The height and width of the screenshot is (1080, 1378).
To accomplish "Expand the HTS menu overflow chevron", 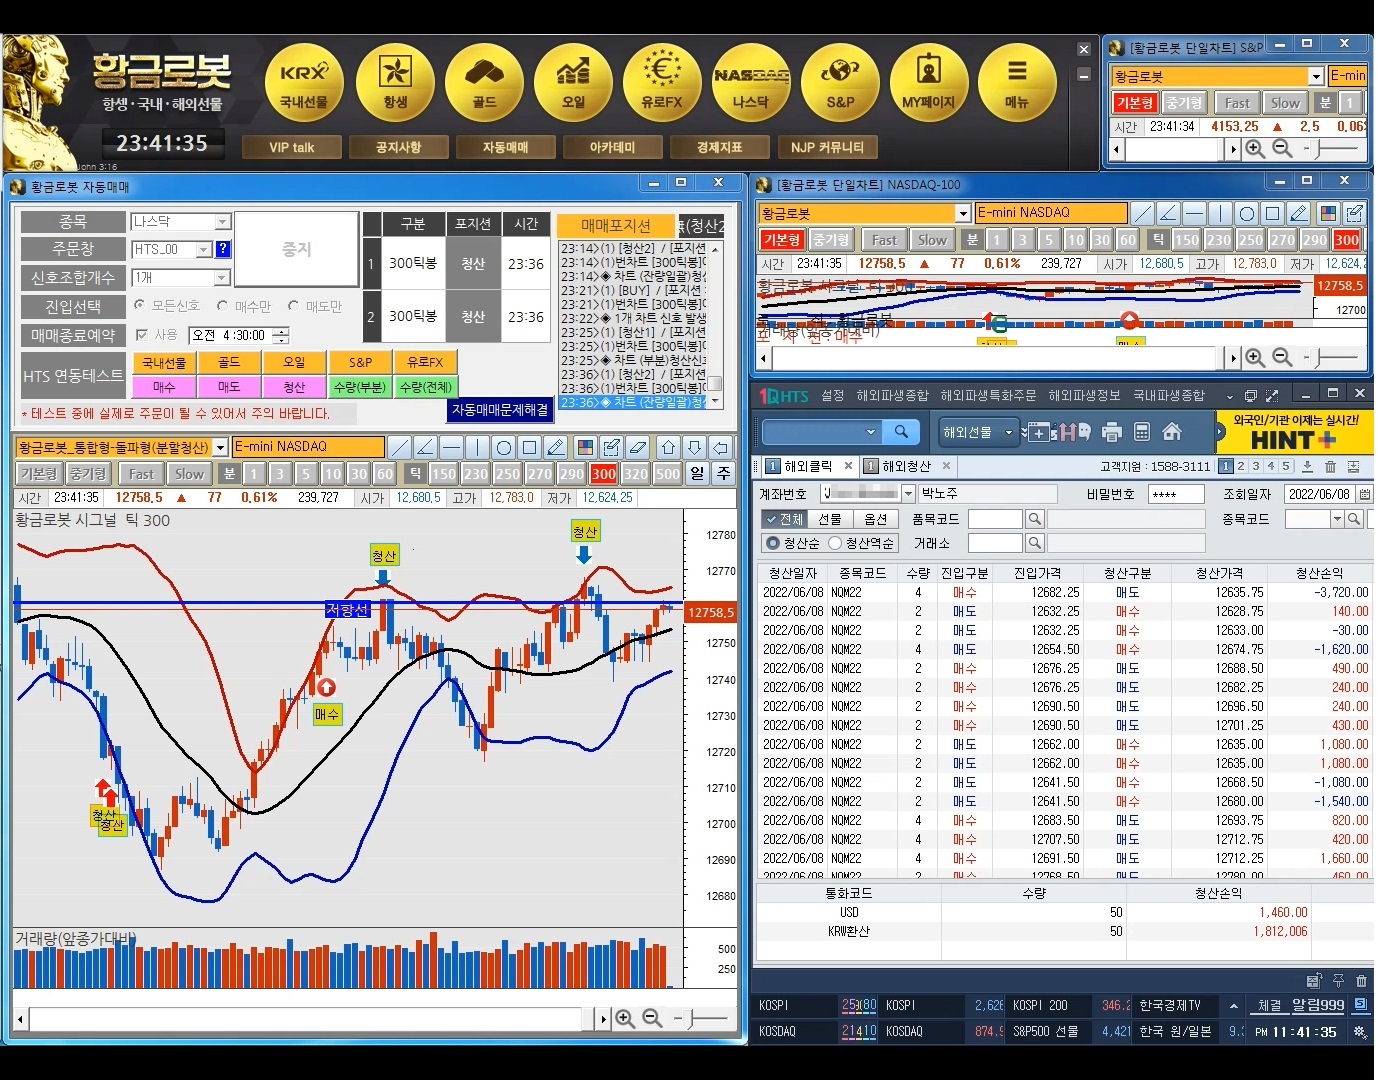I will coord(1228,396).
